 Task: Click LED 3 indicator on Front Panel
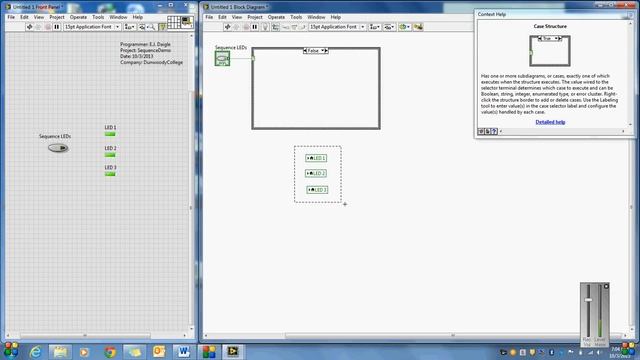(110, 174)
